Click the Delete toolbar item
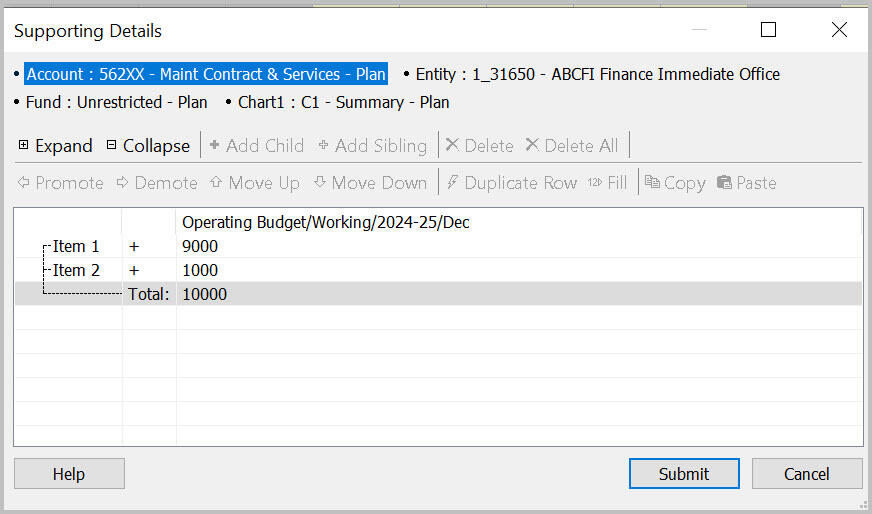This screenshot has height=514, width=872. pos(479,146)
